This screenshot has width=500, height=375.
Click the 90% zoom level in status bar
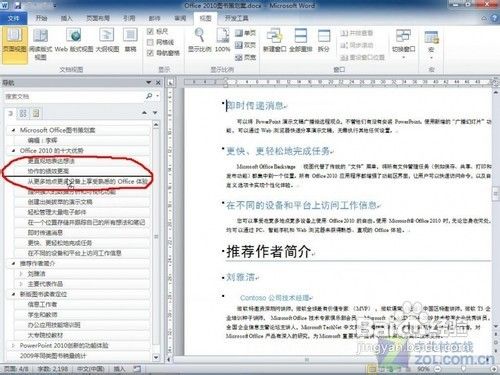(423, 369)
